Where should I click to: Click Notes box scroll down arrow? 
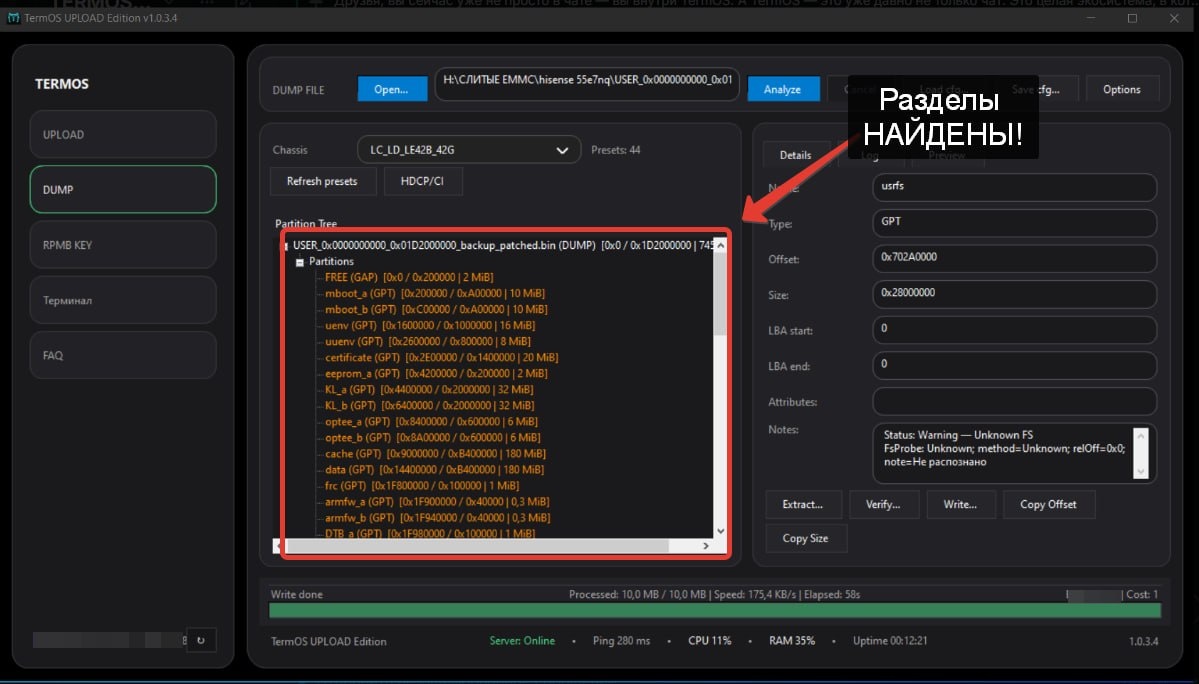(1141, 472)
